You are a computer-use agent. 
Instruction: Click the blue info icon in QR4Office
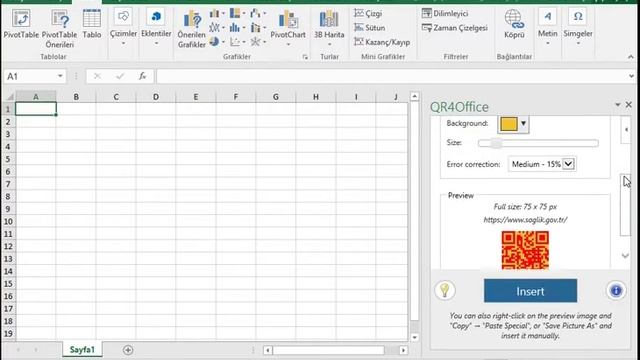[x=616, y=290]
